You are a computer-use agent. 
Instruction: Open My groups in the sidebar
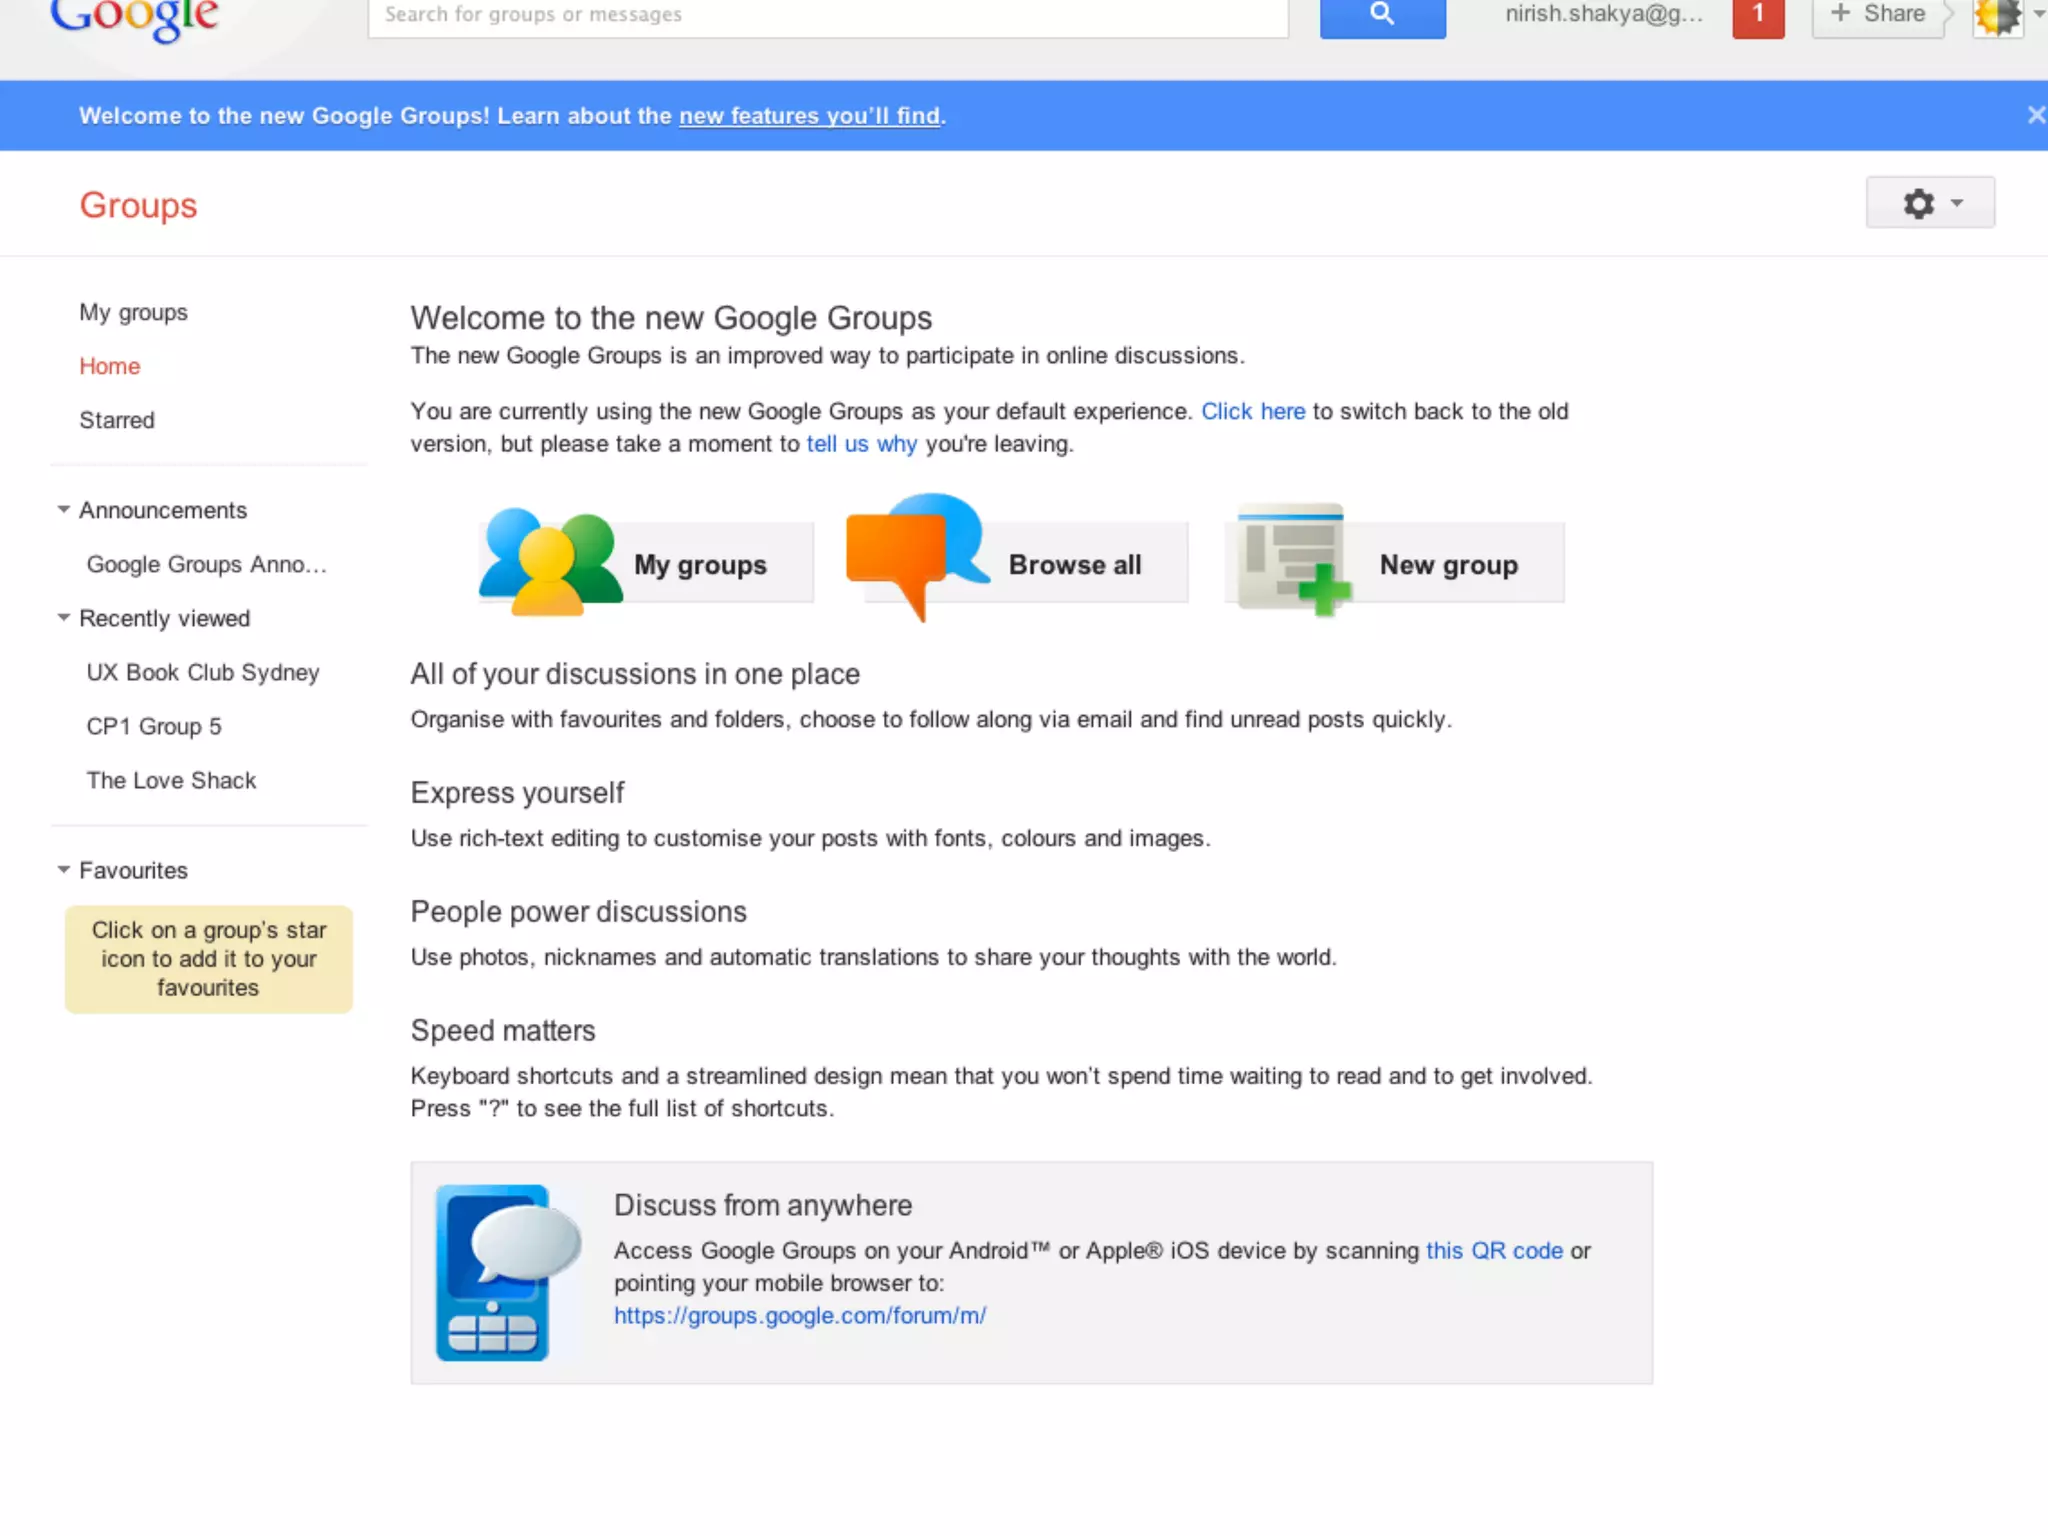pyautogui.click(x=133, y=312)
